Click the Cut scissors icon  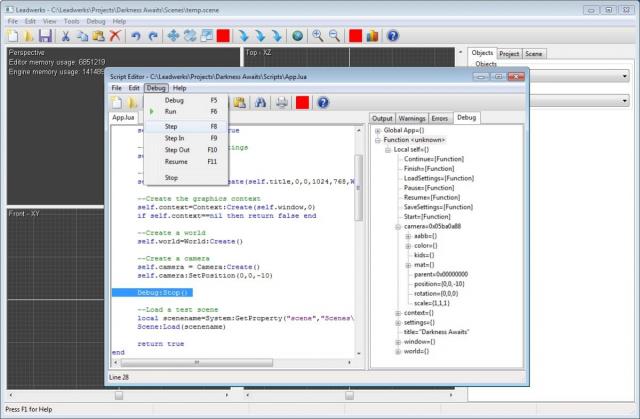pos(67,35)
